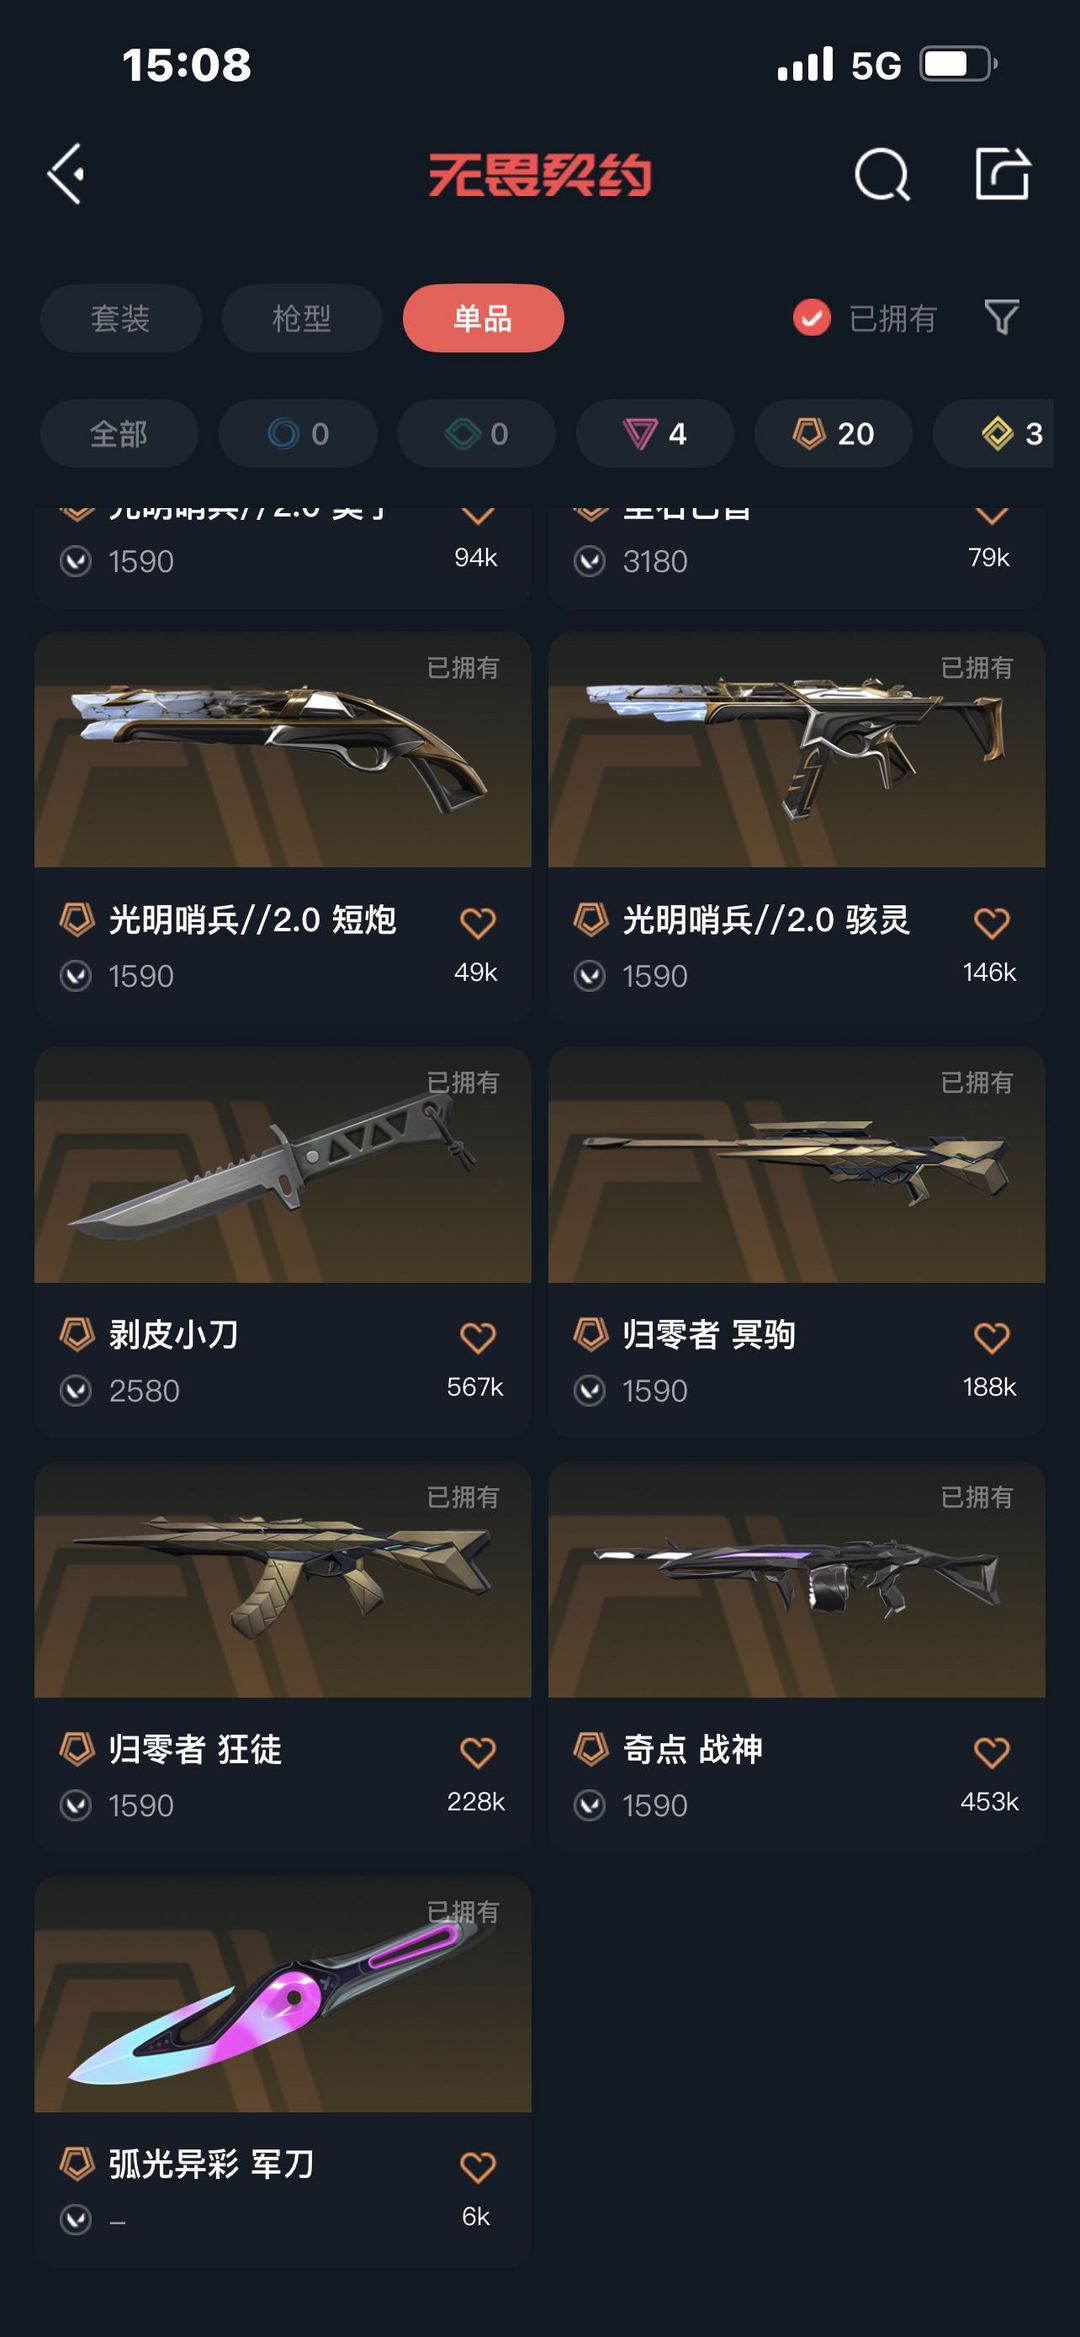Open the 光明哨兵//2.0 短炮 skin image

coord(283,750)
